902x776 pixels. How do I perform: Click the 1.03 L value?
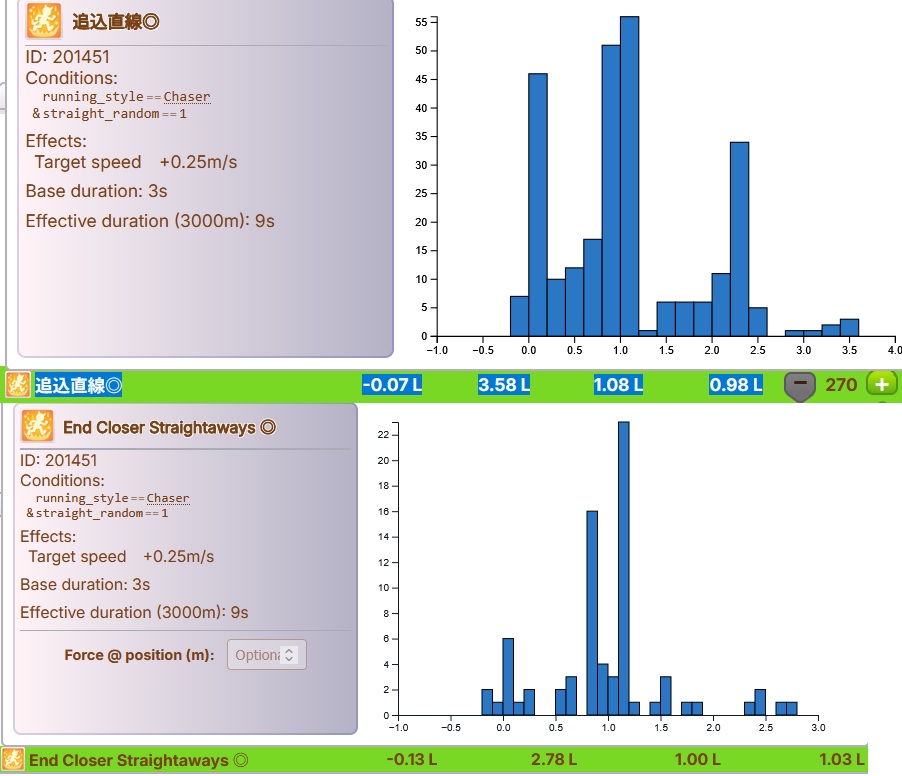842,759
